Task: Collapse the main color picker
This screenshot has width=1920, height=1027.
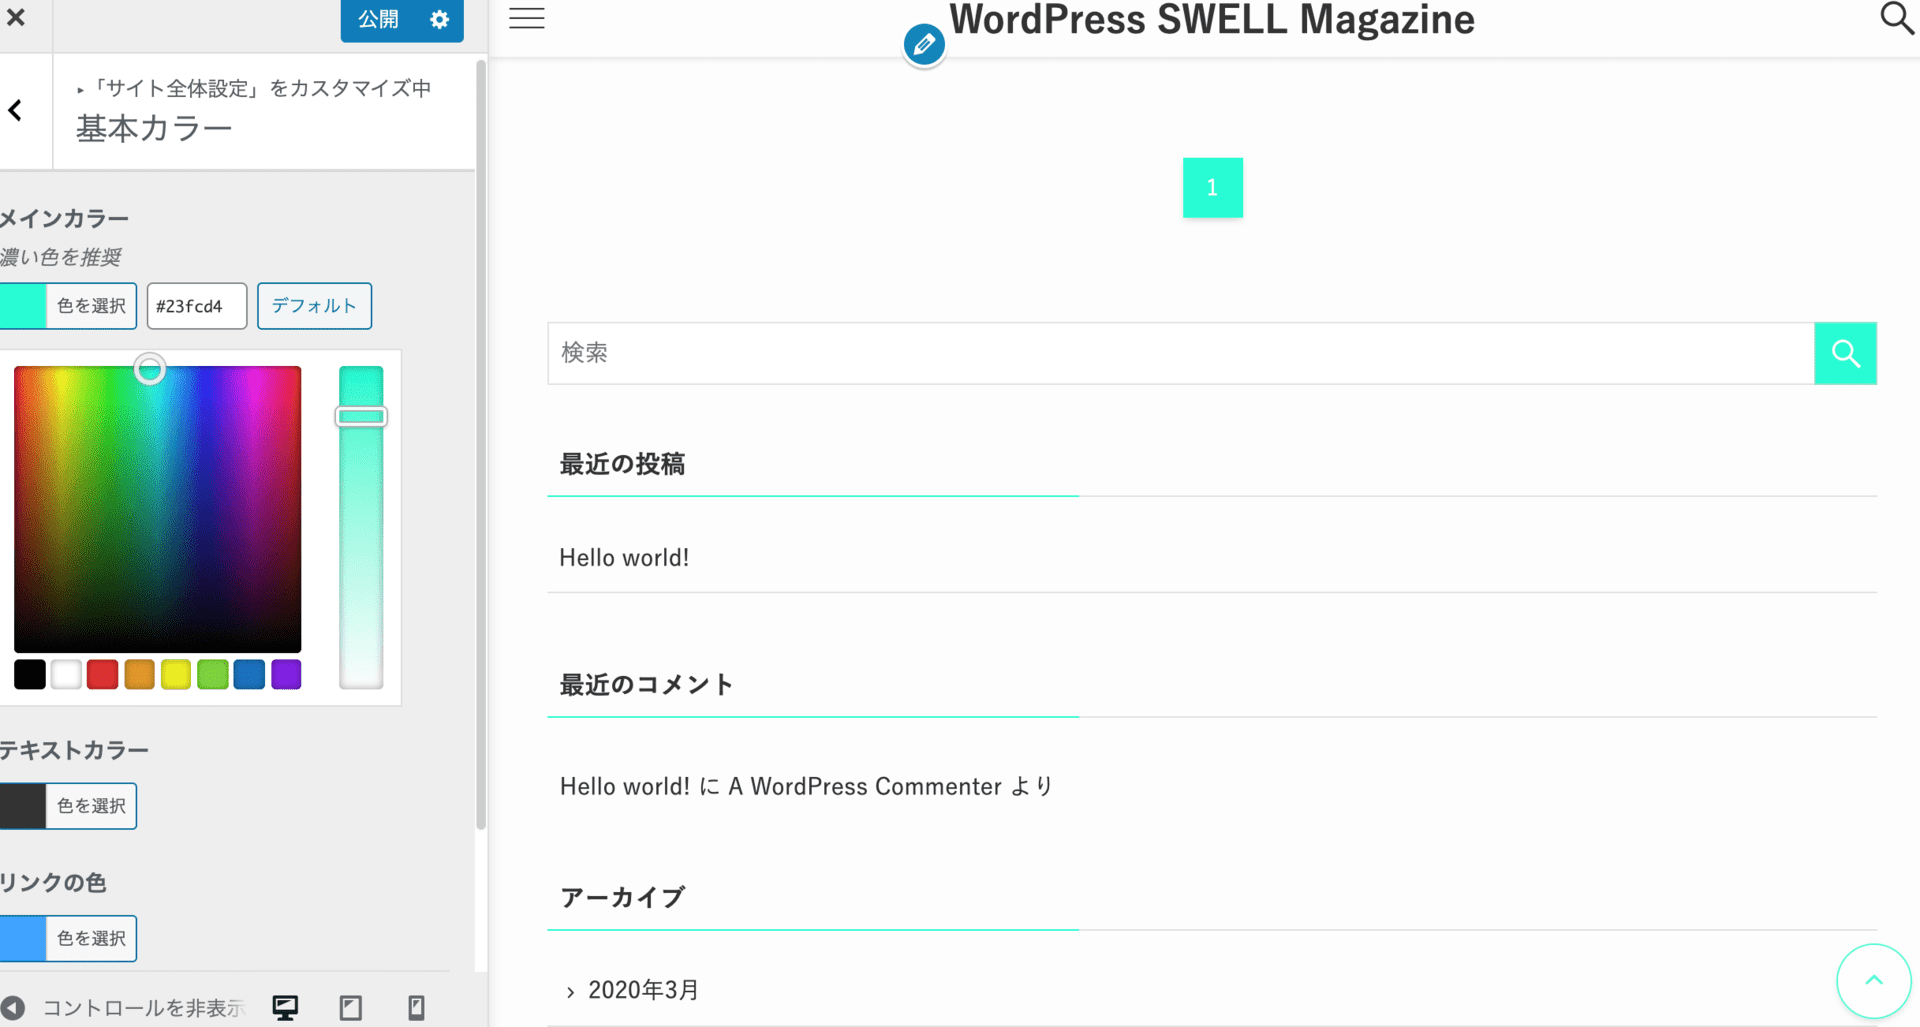Action: [90, 306]
